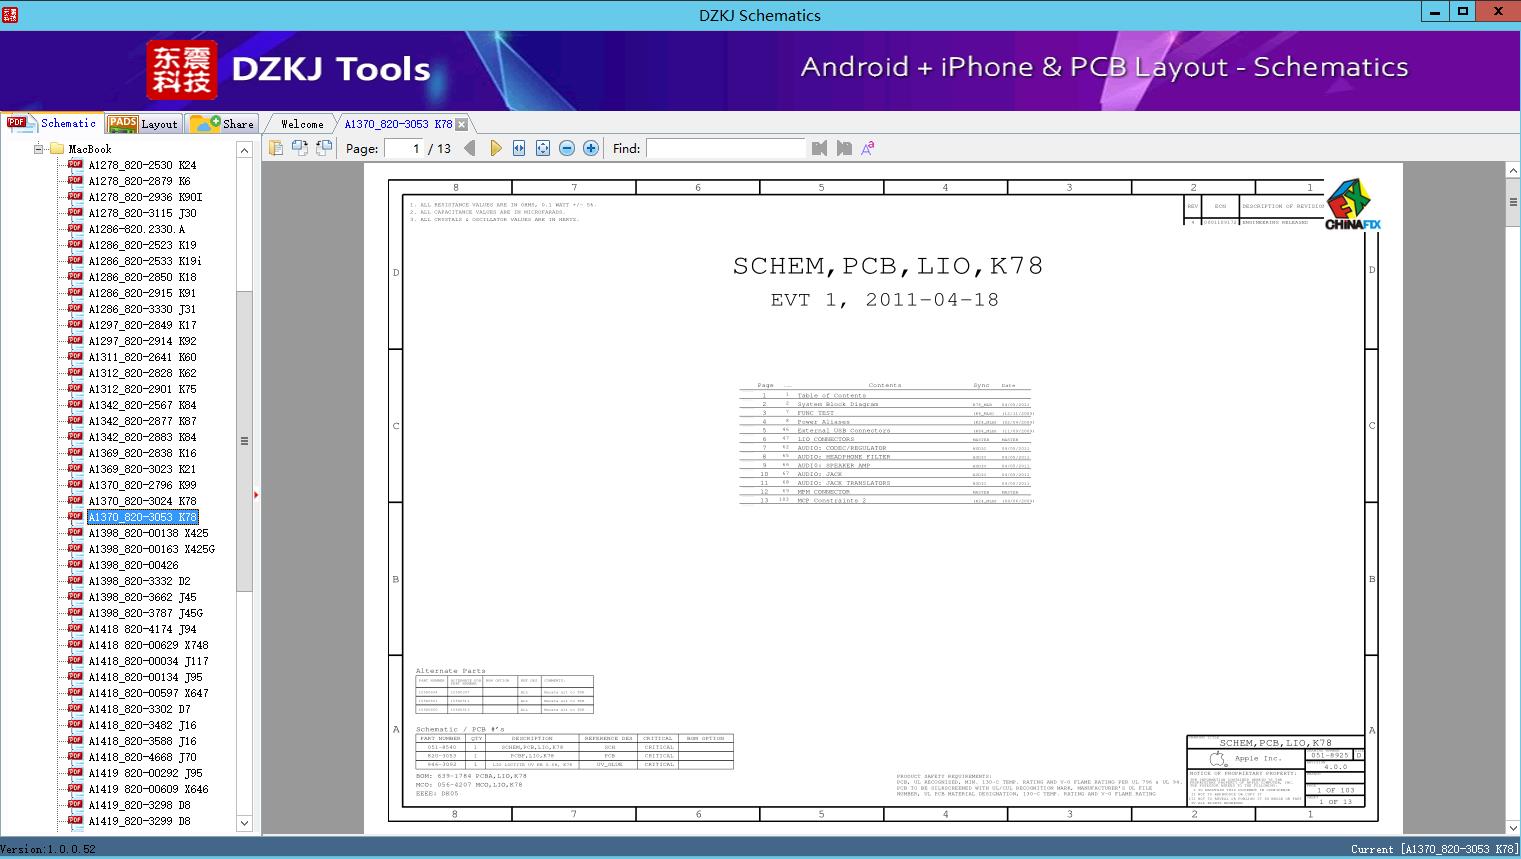Fit page to width icon

[519, 148]
